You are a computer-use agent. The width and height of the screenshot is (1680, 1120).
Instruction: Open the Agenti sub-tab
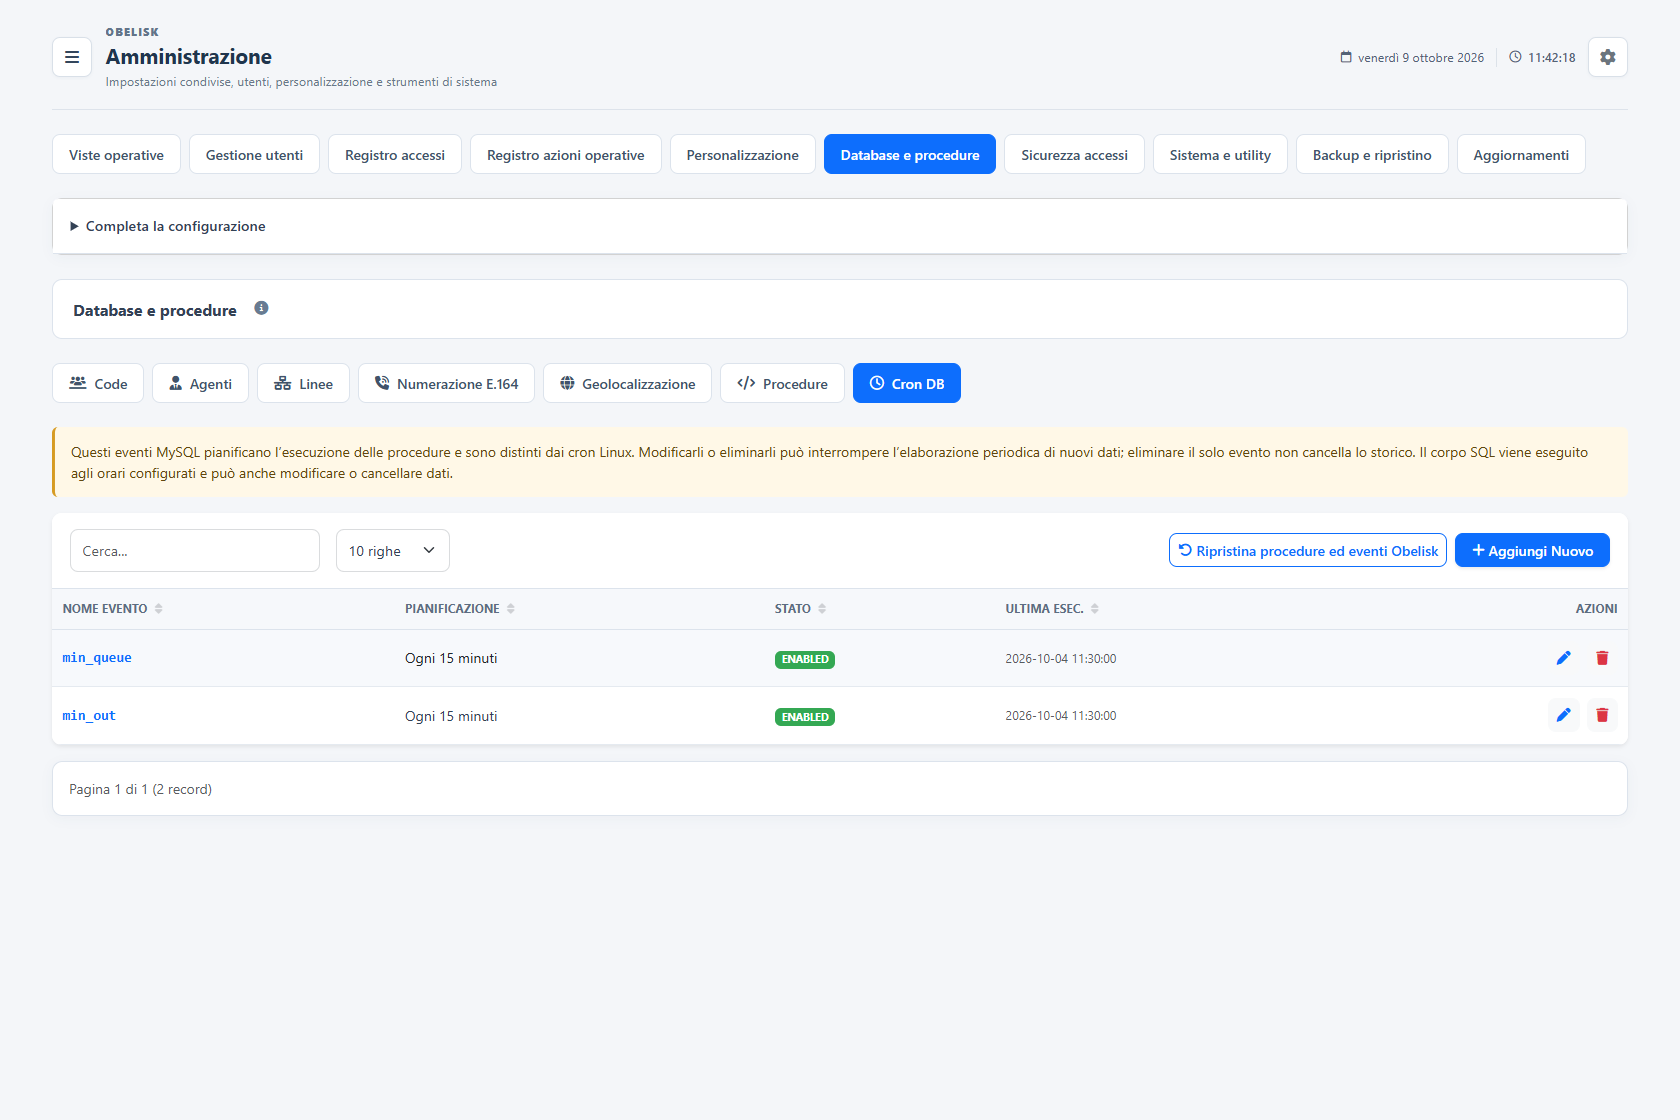tap(200, 383)
